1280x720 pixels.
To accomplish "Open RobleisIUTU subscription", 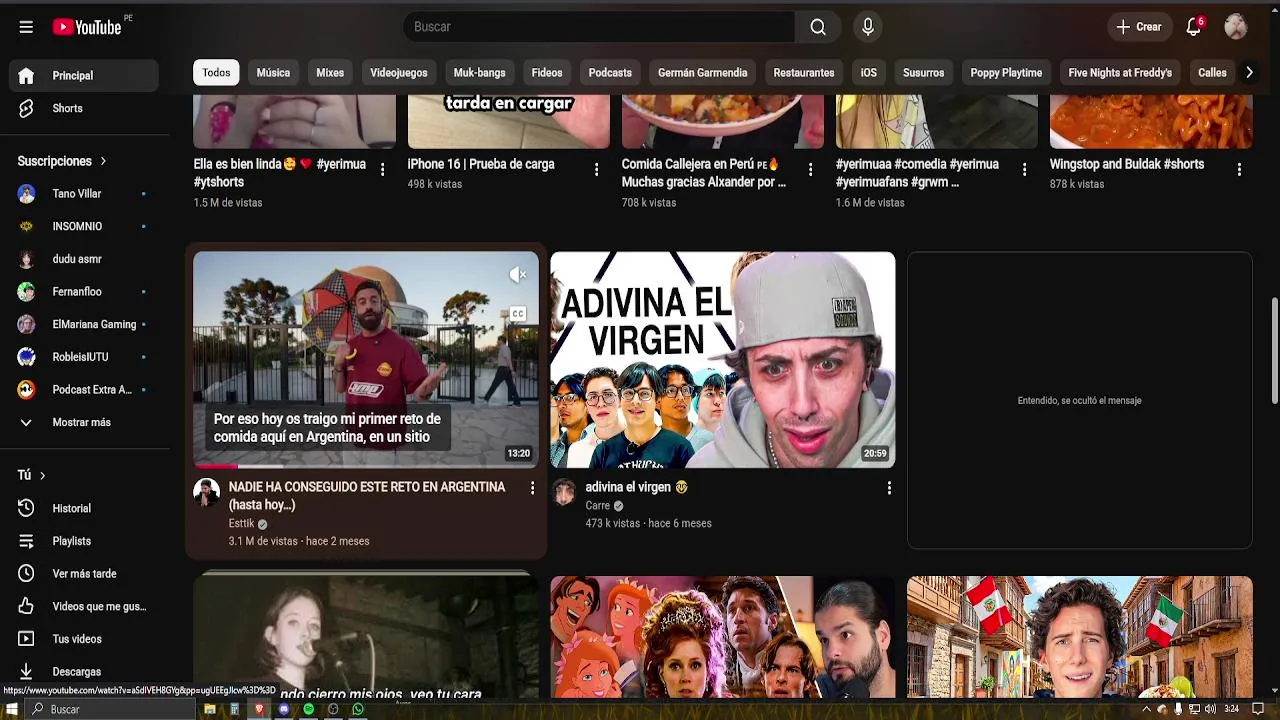I will point(84,357).
